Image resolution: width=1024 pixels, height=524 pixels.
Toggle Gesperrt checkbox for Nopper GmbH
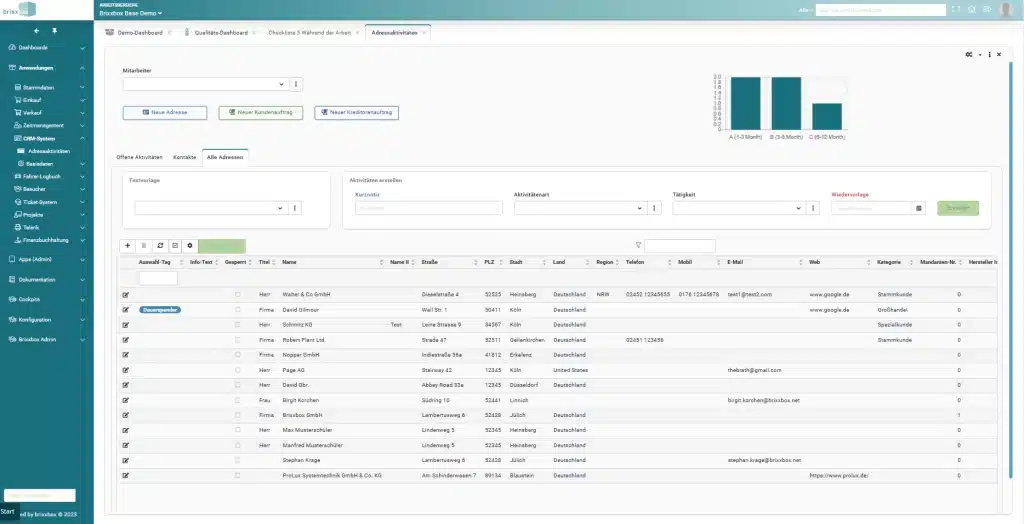point(238,355)
